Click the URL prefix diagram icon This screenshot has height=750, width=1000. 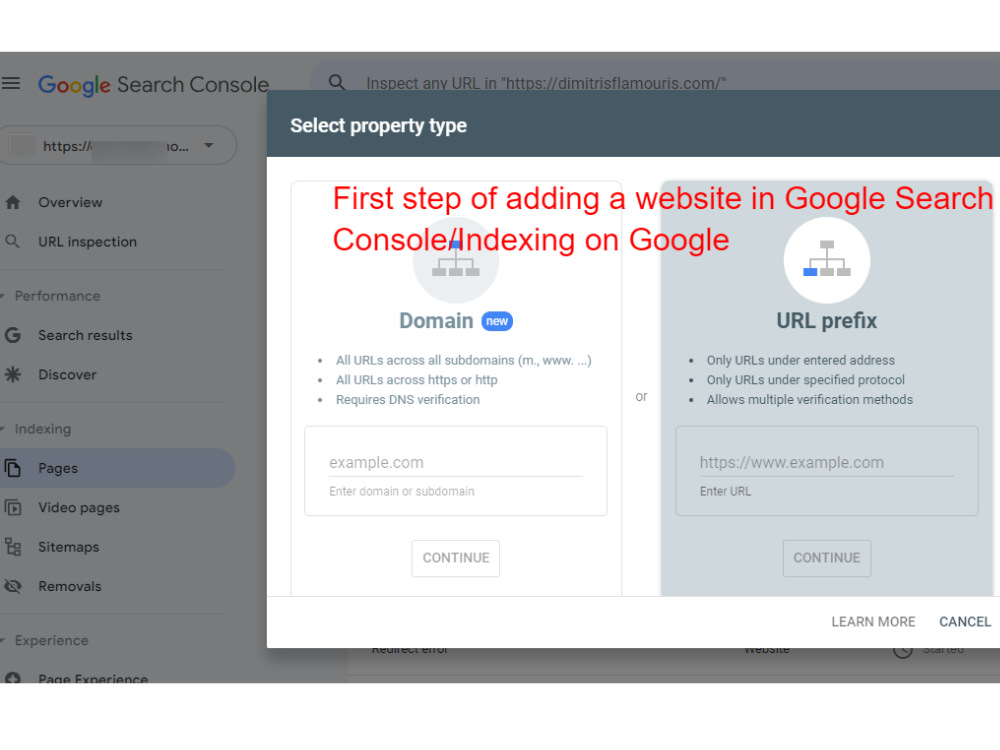click(x=827, y=258)
